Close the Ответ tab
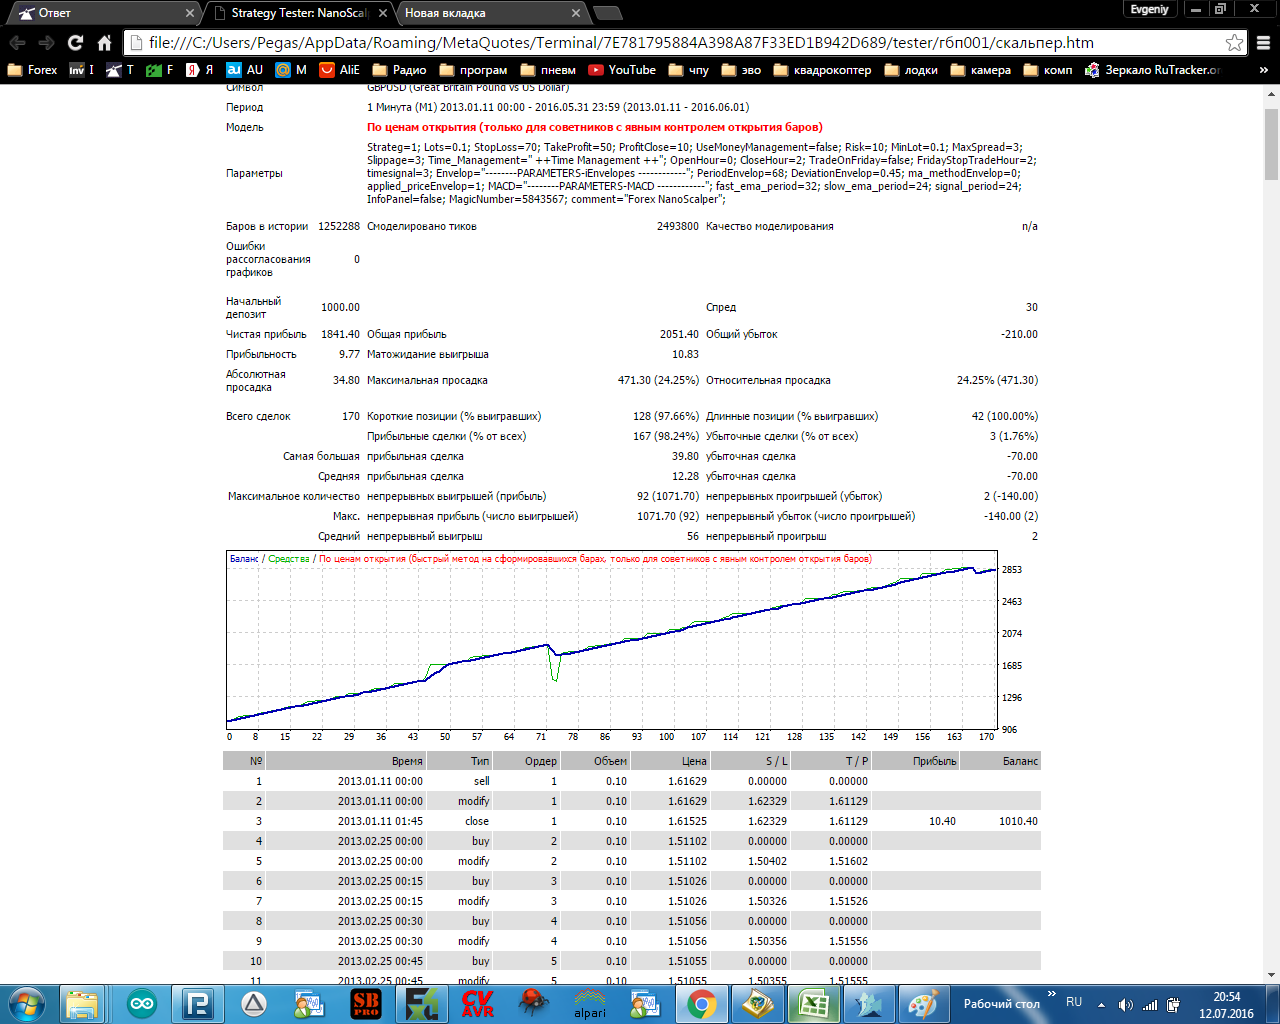This screenshot has width=1280, height=1024. pos(190,13)
